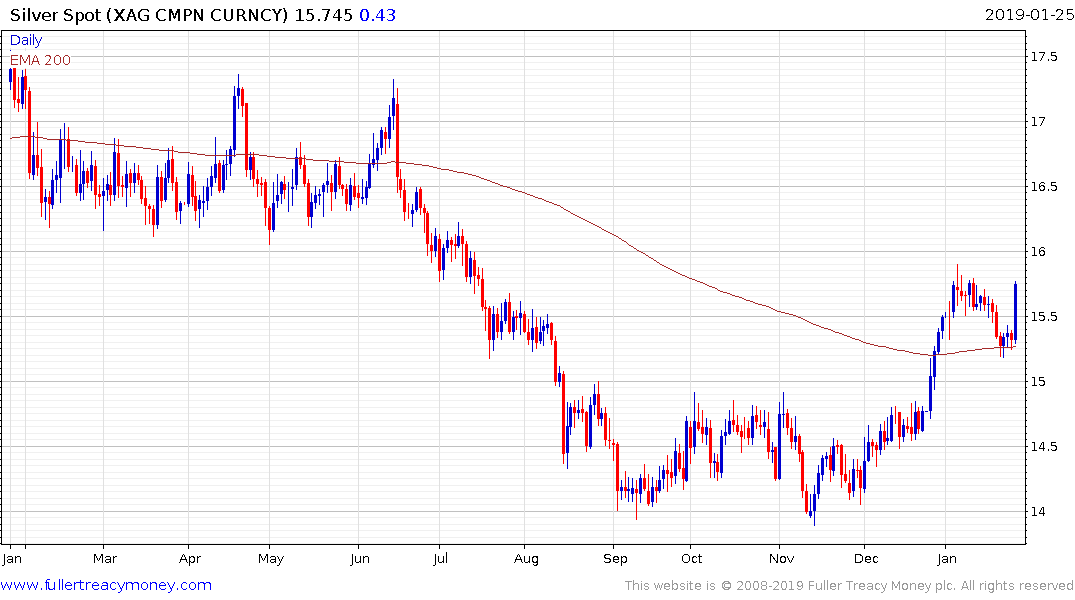Image resolution: width=1075 pixels, height=600 pixels.
Task: Click the Sep month axis label
Action: coord(615,560)
